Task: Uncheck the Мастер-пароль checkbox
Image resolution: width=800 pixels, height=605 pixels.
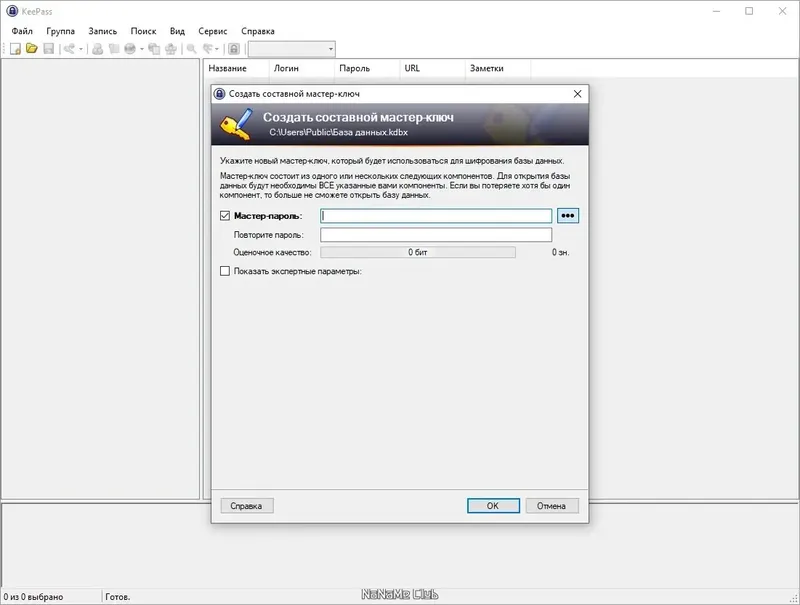Action: click(x=225, y=216)
